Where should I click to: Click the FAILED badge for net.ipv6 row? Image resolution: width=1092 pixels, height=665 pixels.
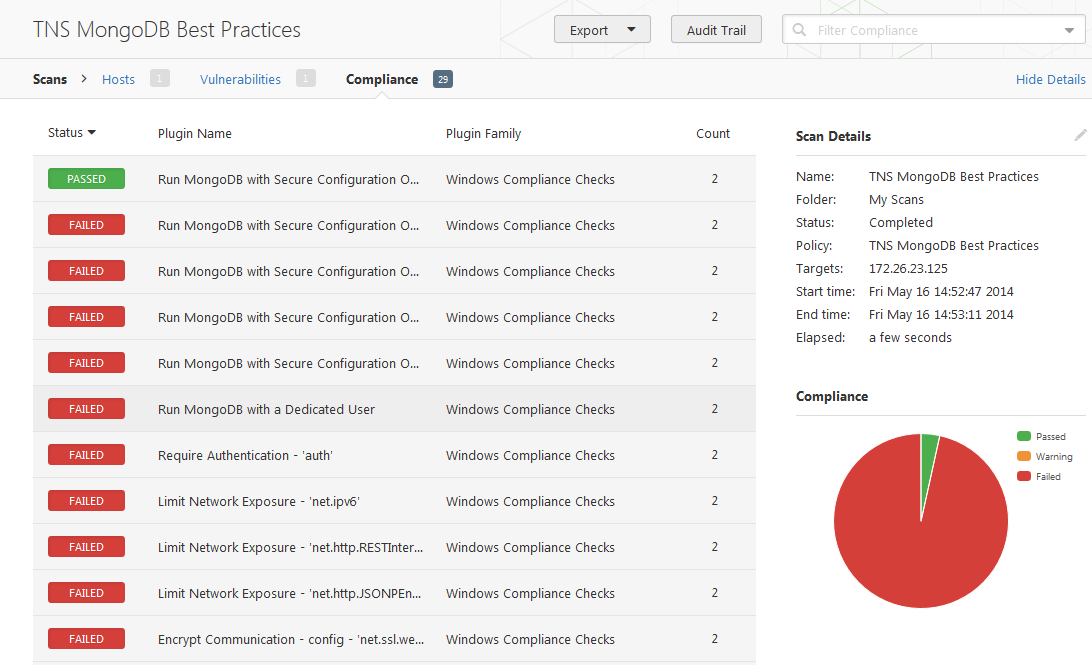[86, 501]
